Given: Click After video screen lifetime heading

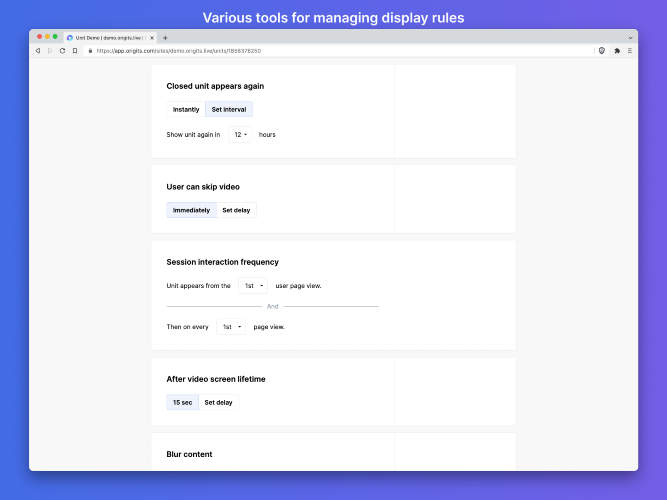Looking at the screenshot, I should point(216,379).
